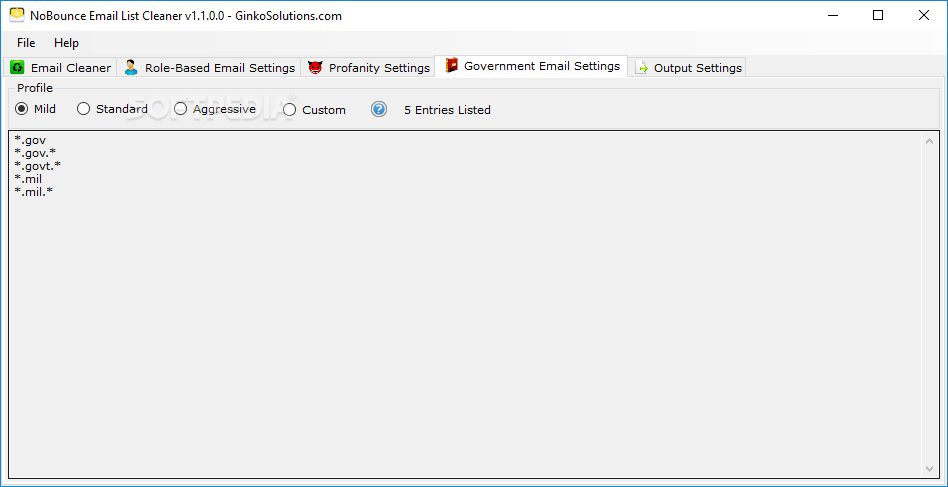Click the scrollbar up arrow in entries list
This screenshot has height=487, width=948.
929,141
